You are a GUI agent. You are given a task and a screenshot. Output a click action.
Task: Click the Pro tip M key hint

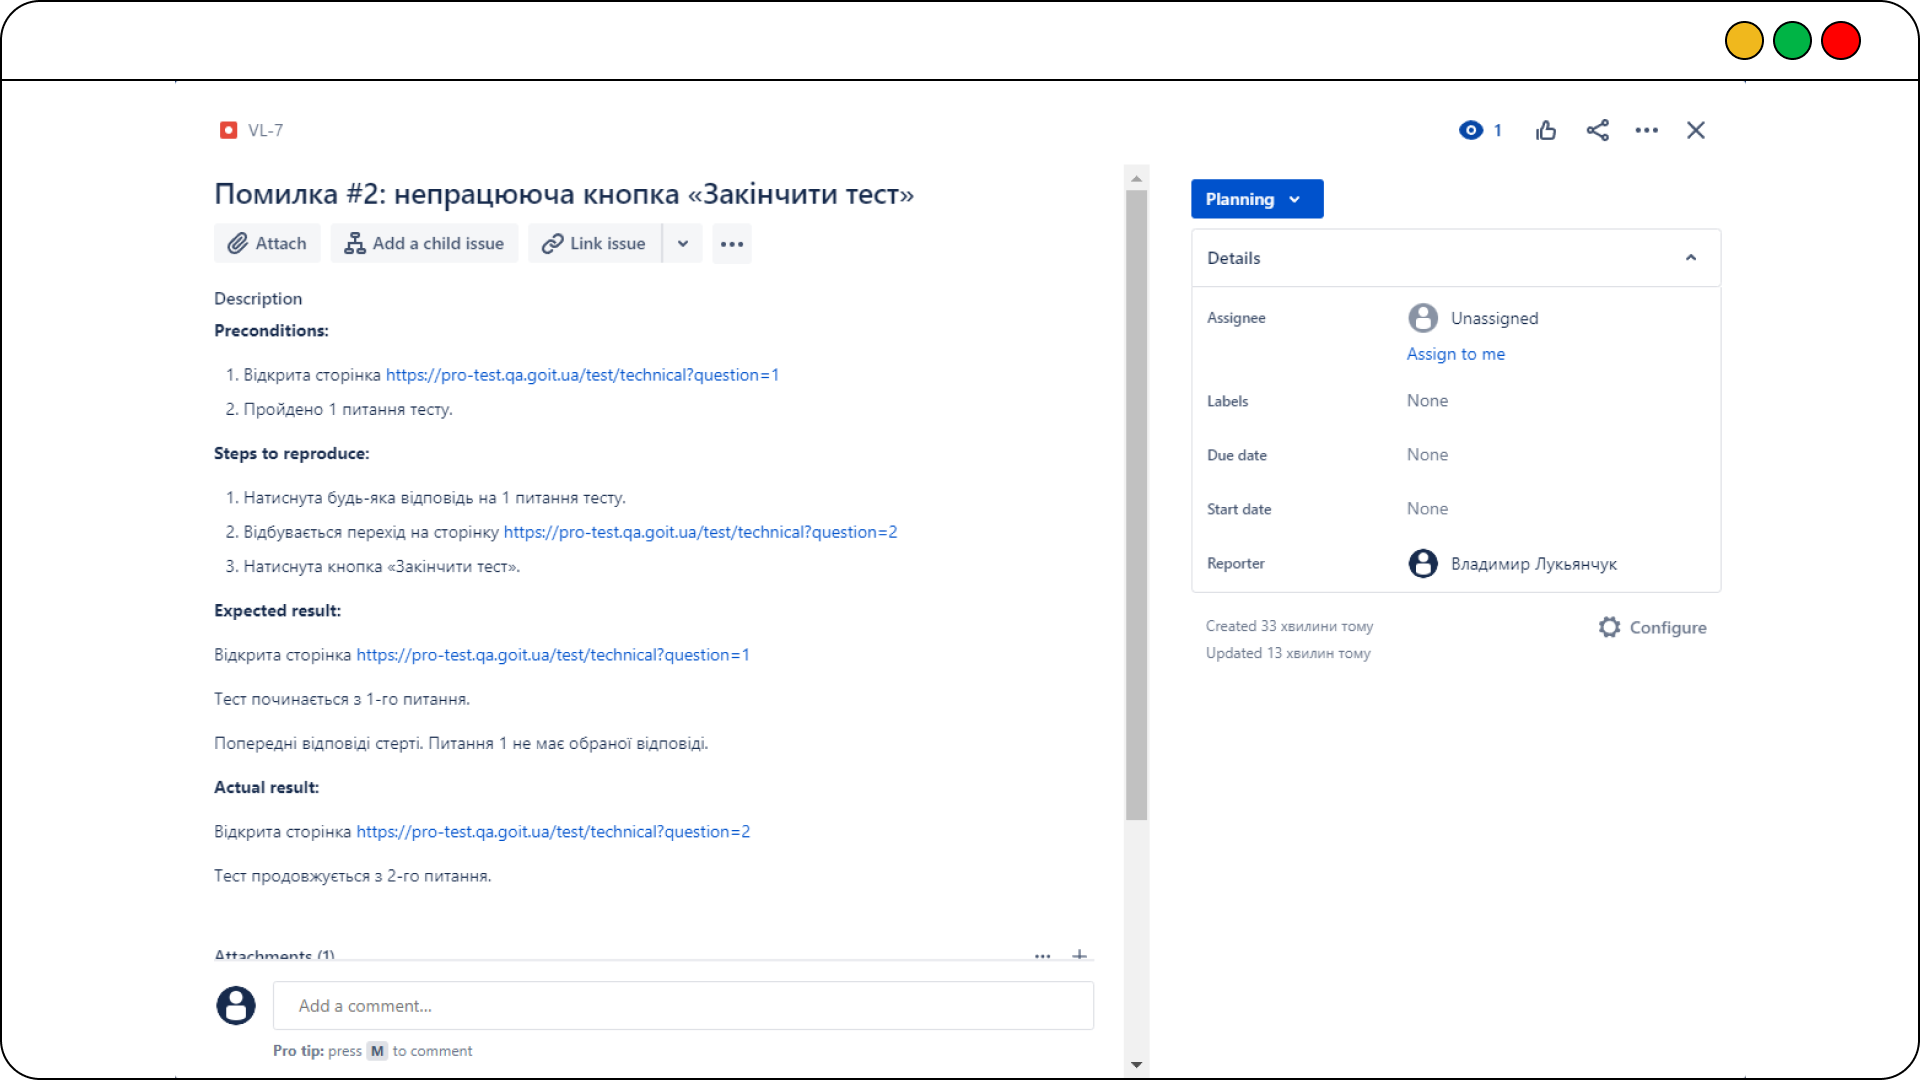(377, 1051)
